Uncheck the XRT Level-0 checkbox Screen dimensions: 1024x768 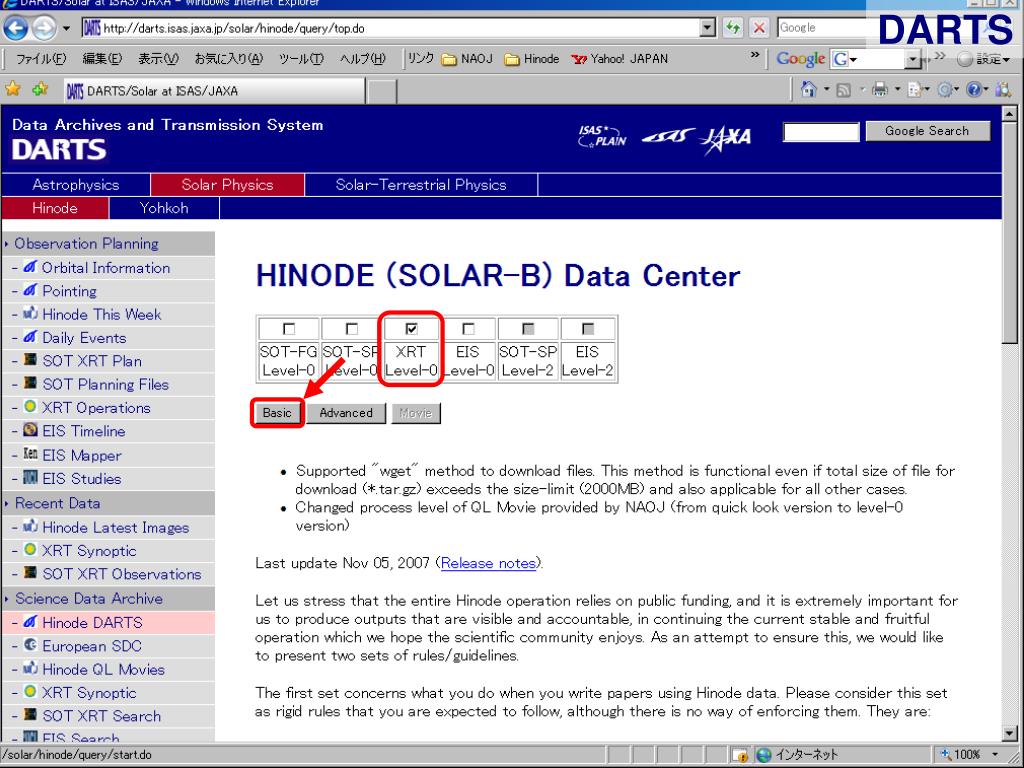click(x=411, y=328)
